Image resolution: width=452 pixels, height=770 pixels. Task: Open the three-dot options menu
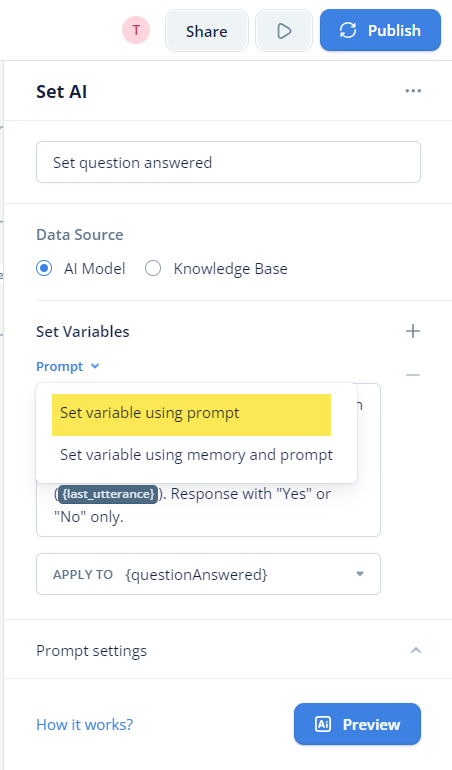pos(413,91)
